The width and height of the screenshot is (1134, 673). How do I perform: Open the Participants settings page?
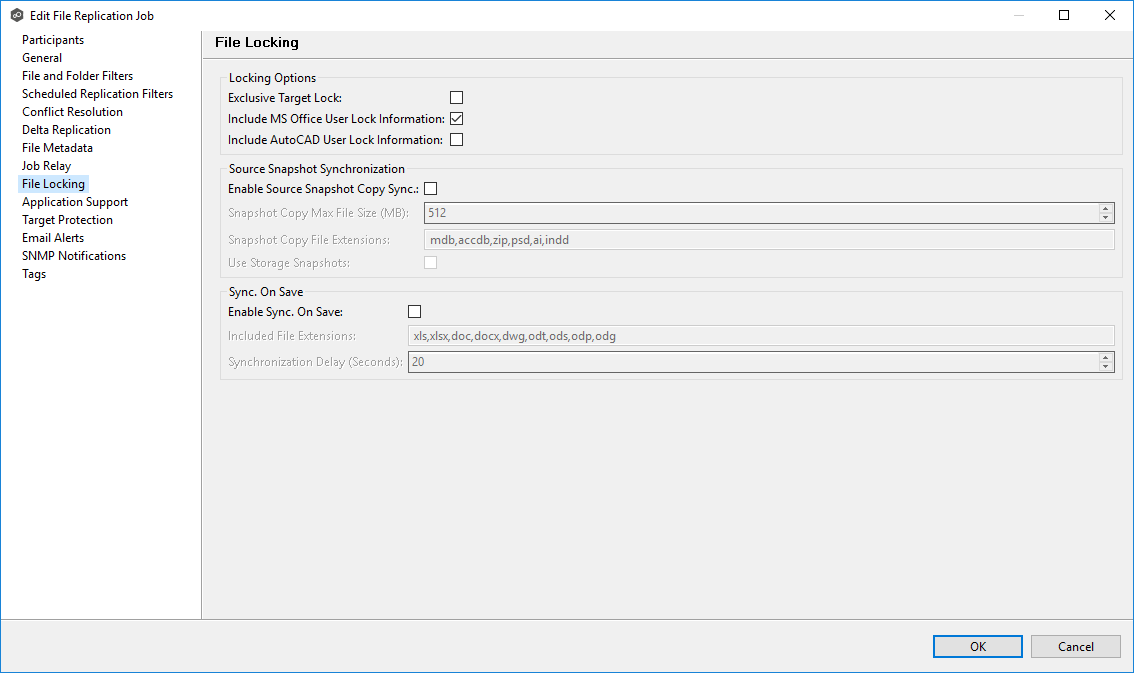(53, 40)
